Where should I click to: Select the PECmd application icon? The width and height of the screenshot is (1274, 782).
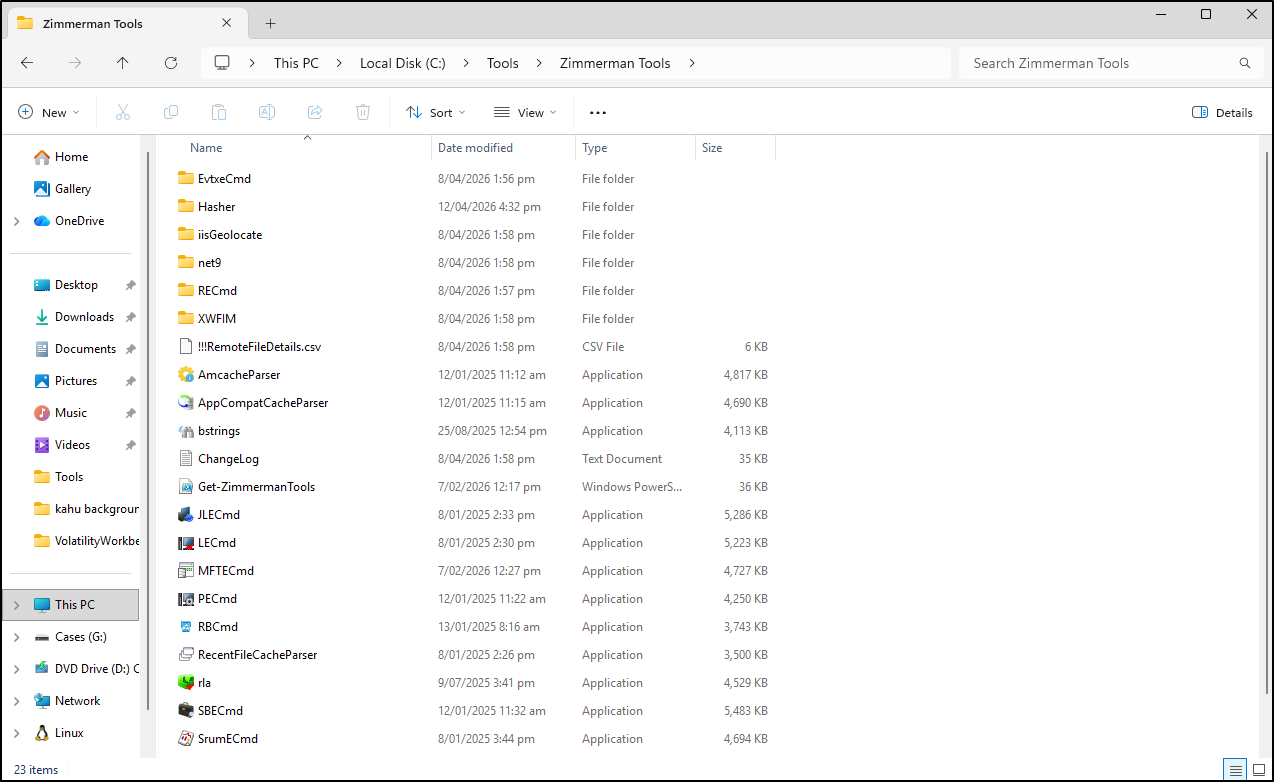pyautogui.click(x=185, y=599)
